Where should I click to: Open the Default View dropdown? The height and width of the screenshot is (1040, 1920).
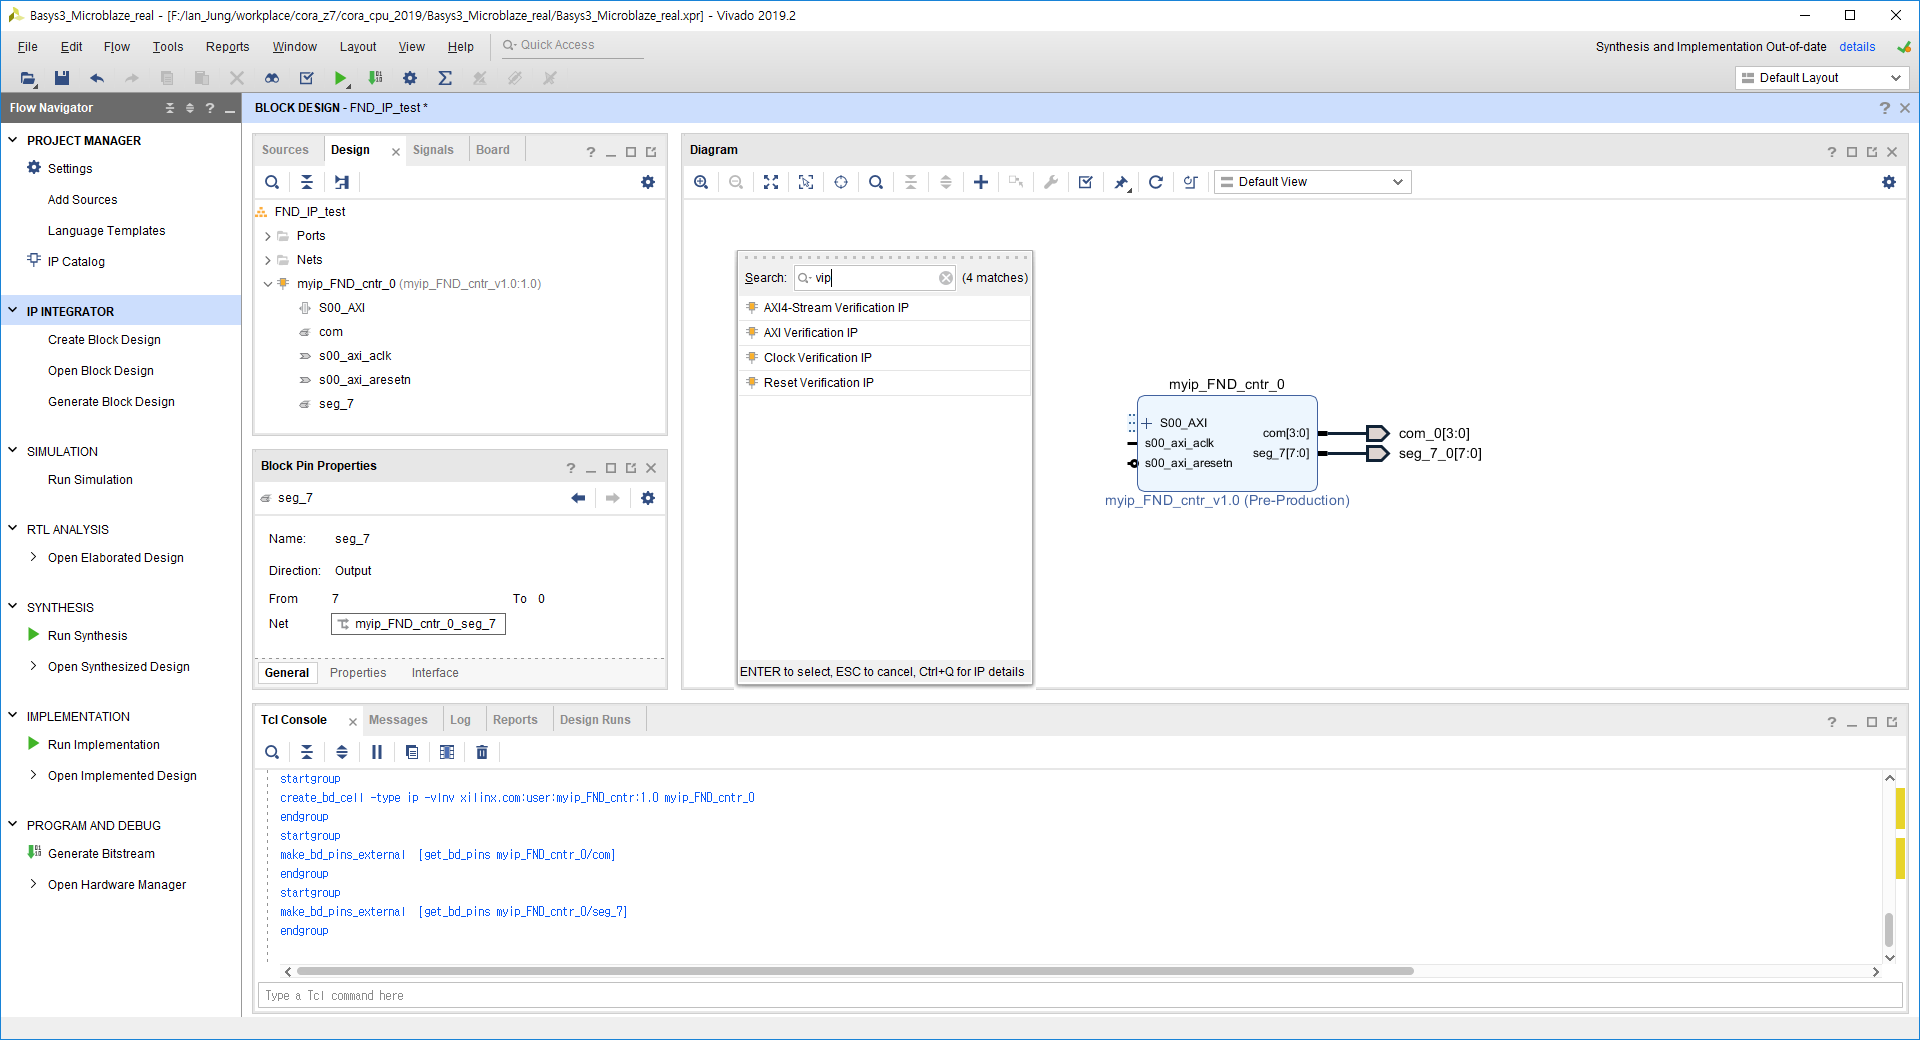pos(1312,182)
